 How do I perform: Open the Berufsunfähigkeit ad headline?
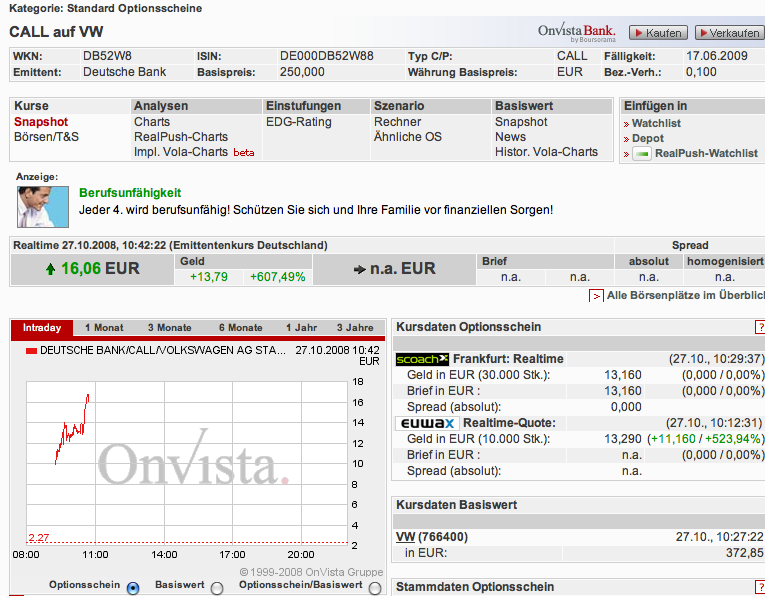click(x=130, y=193)
